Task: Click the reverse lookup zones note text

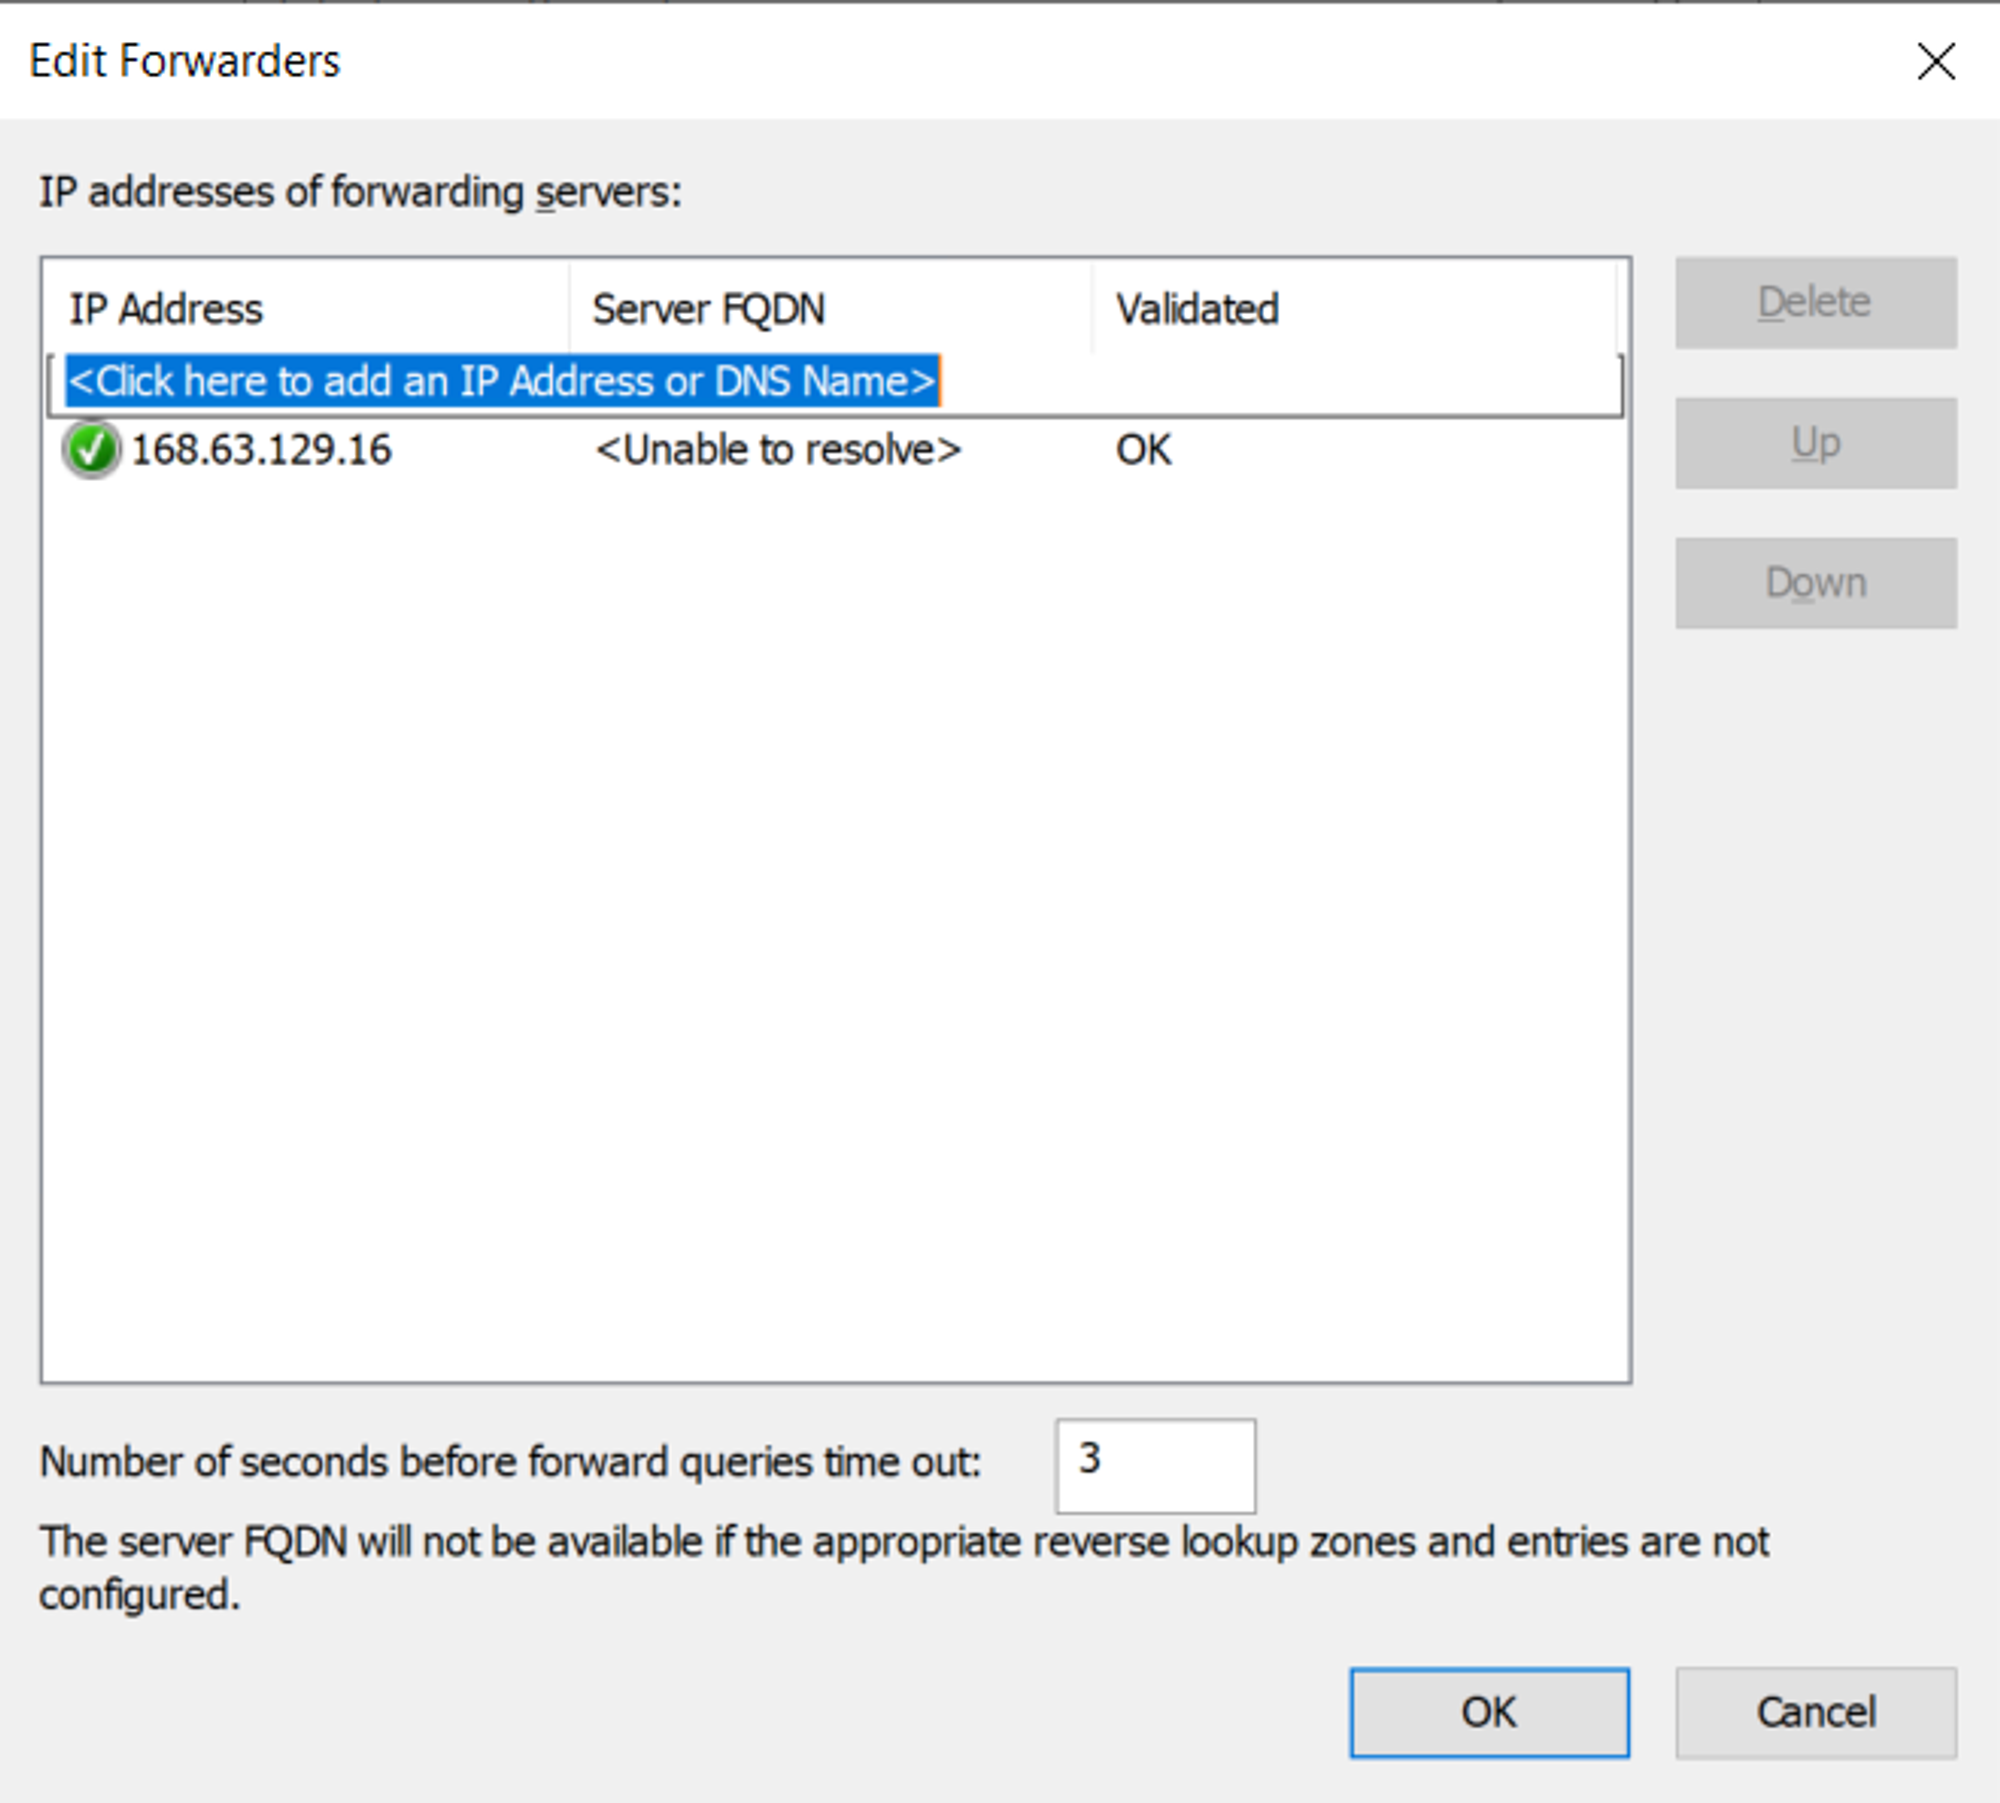Action: [903, 1542]
